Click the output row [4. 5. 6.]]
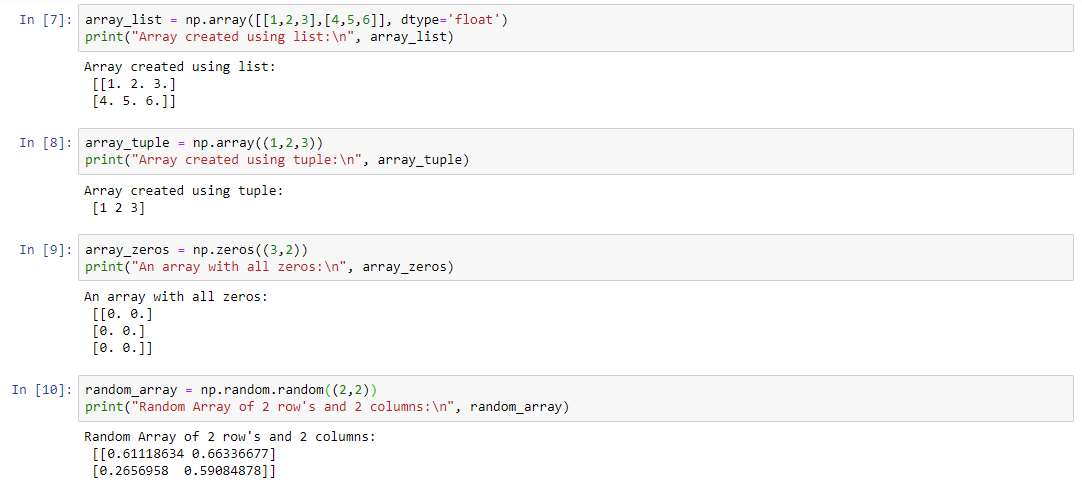Viewport: 1082px width, 488px height. tap(134, 101)
